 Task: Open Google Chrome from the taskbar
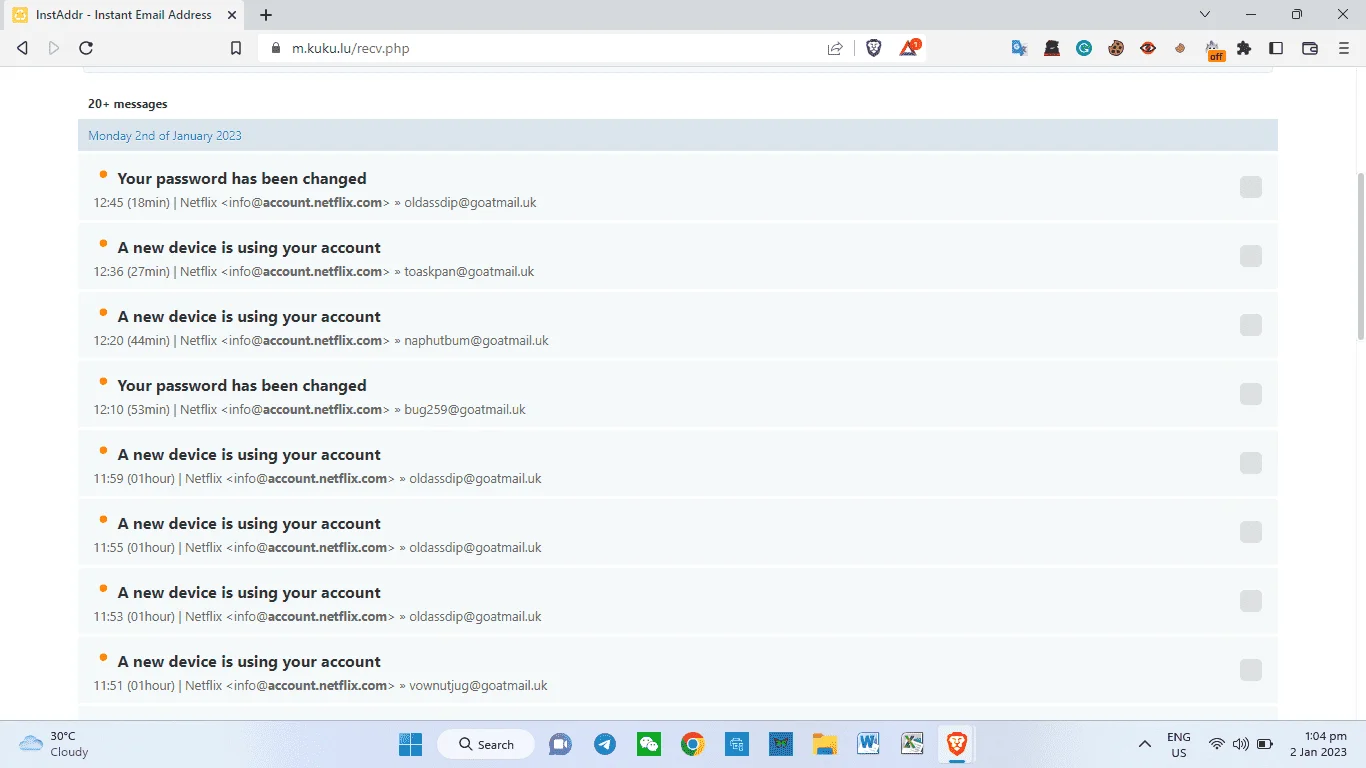[x=692, y=744]
